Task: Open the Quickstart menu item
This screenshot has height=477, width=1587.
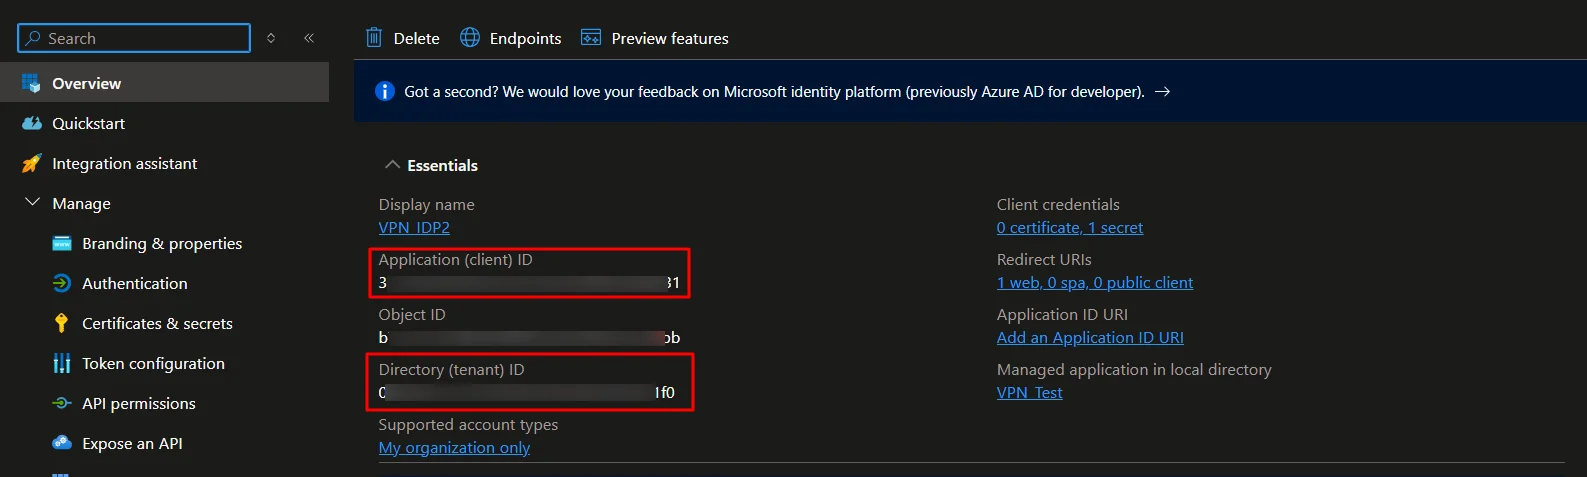Action: click(x=89, y=123)
